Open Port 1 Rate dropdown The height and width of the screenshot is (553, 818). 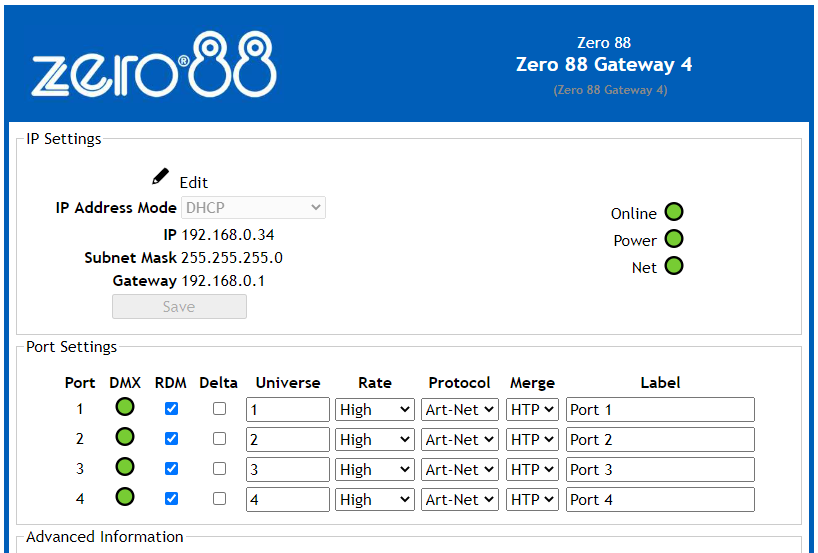click(375, 410)
